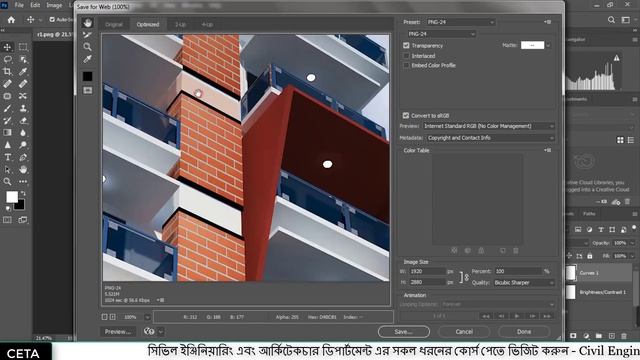Screen dimensions: 640x360
Task: Click the Preview... button
Action: pos(118,331)
